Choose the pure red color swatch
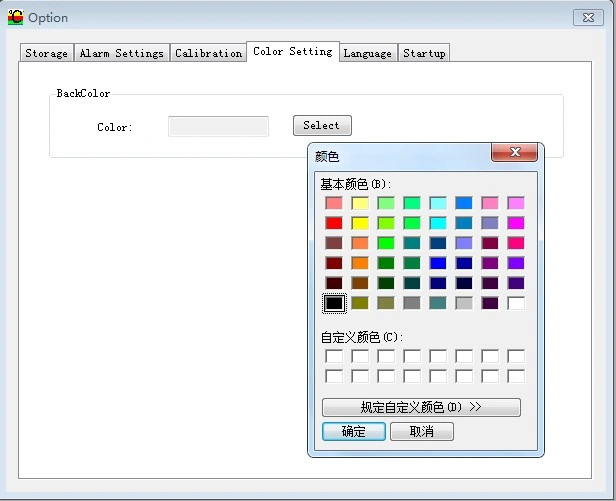Screen dimensions: 616x501 [x=334, y=223]
